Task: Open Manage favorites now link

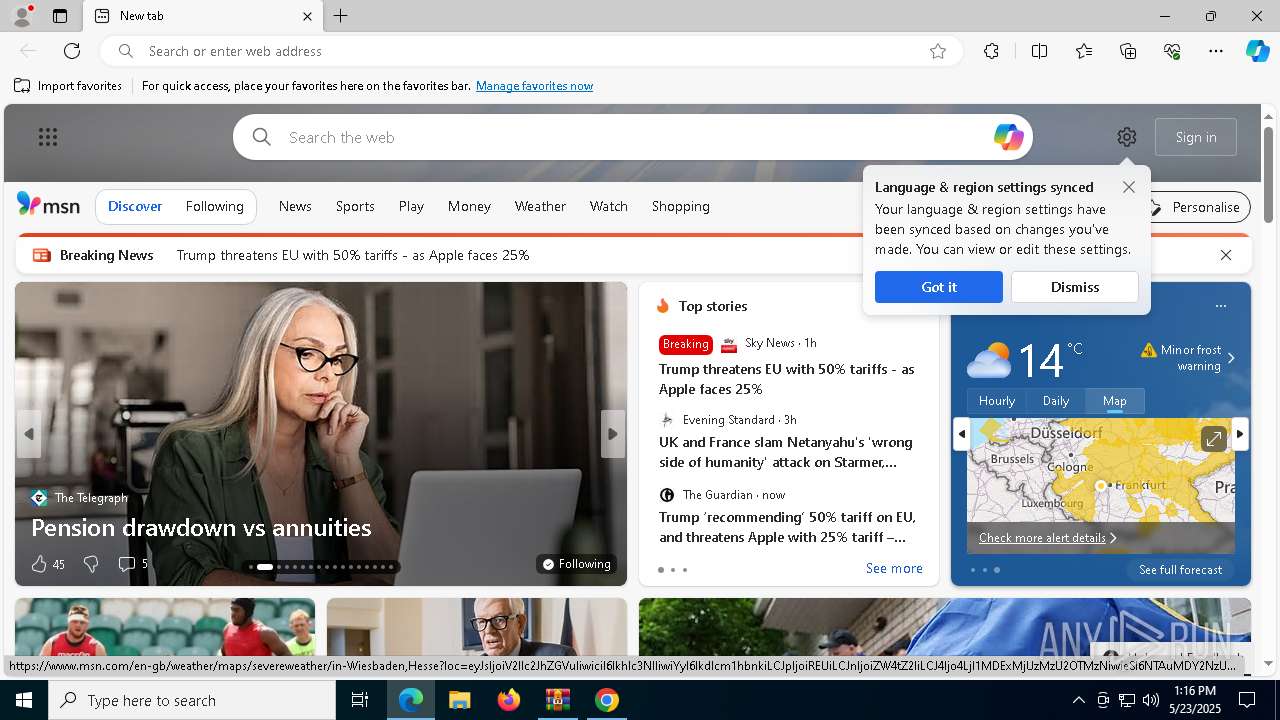Action: 534,86
